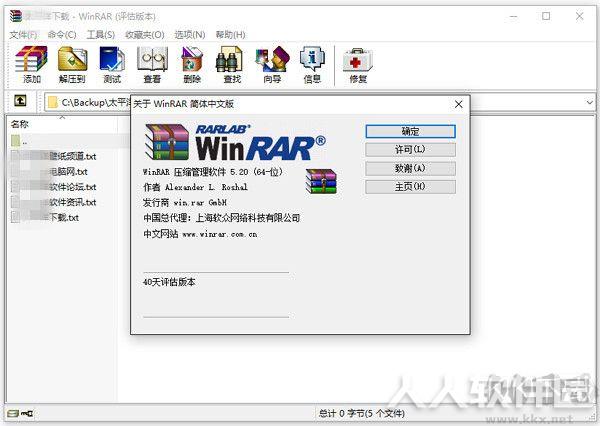The height and width of the screenshot is (426, 600).
Task: Open the 收藏夹(O) menu
Action: click(x=145, y=35)
